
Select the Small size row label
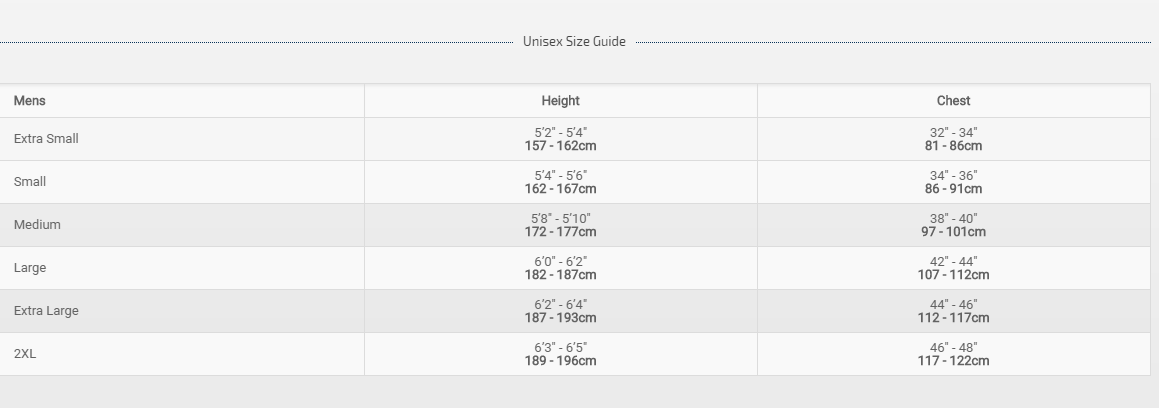(30, 182)
